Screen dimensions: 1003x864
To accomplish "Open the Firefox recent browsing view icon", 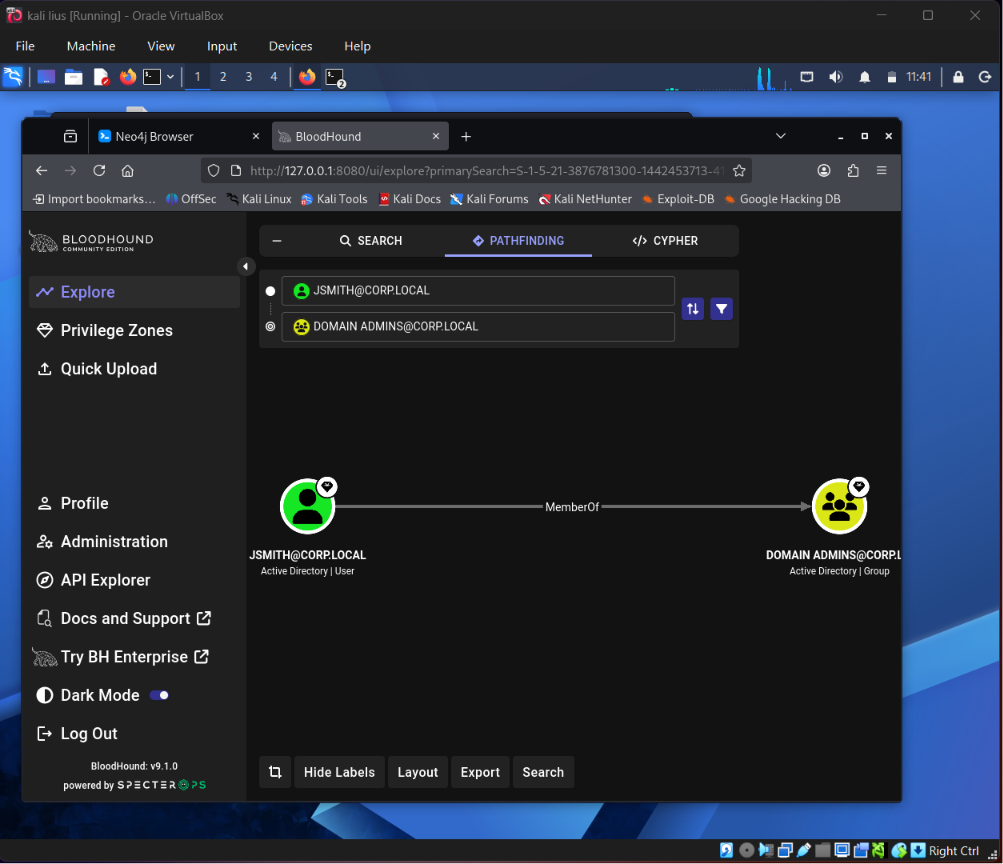I will click(70, 136).
